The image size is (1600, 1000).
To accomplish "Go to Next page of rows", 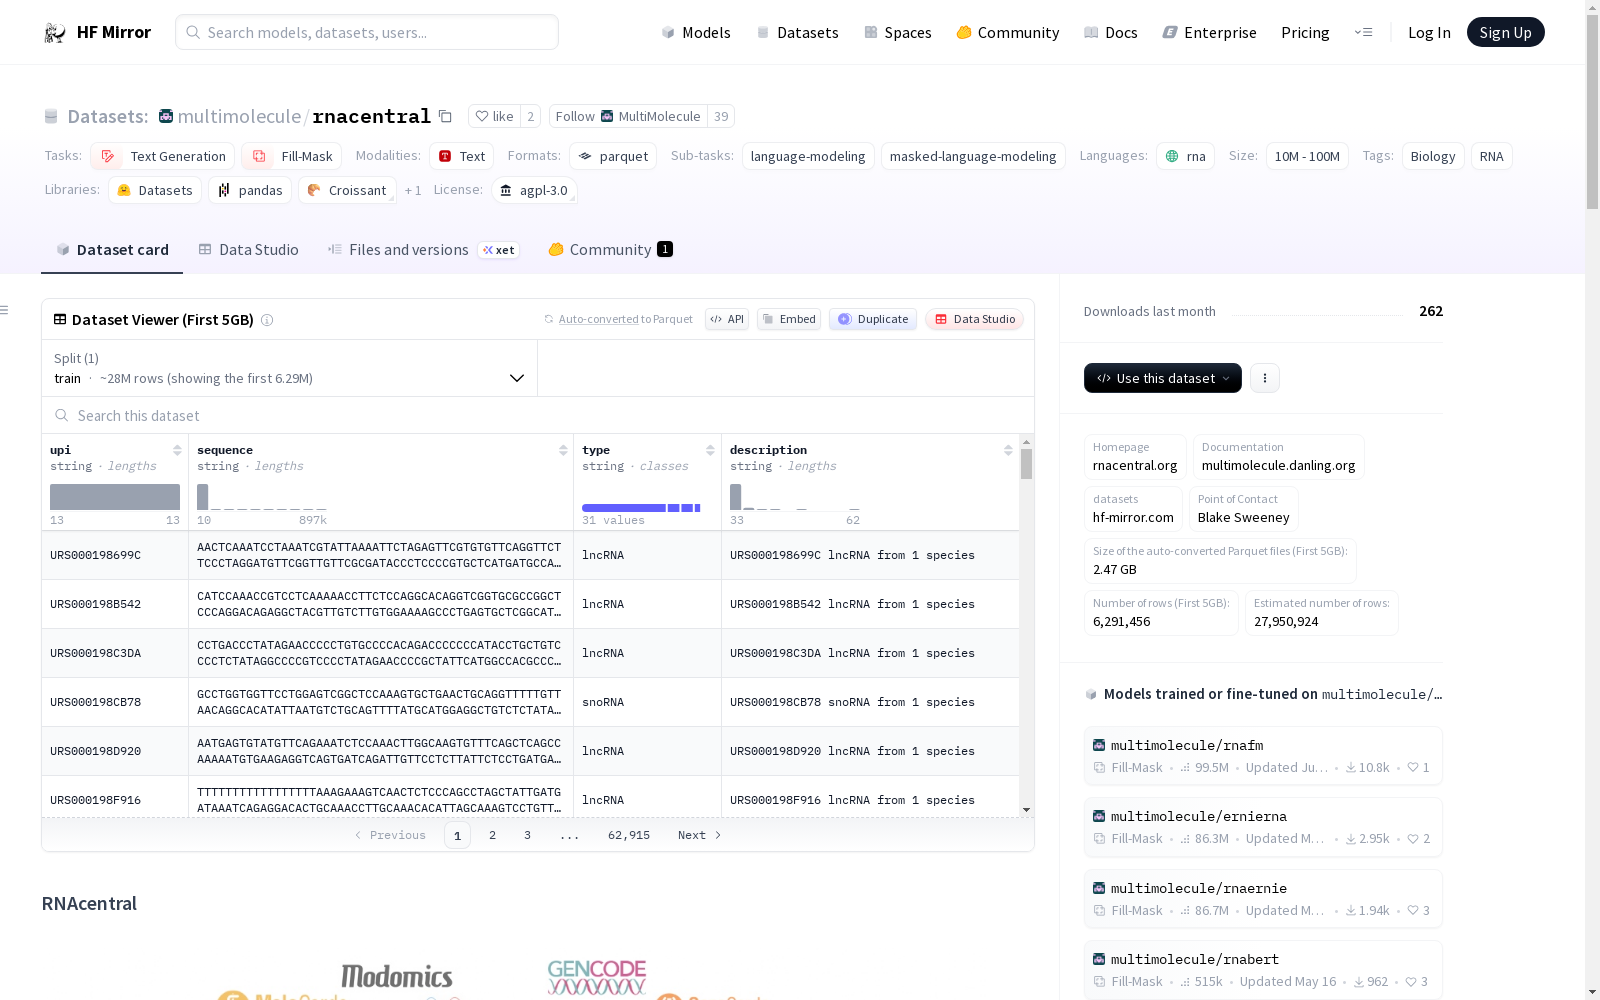I will [700, 835].
